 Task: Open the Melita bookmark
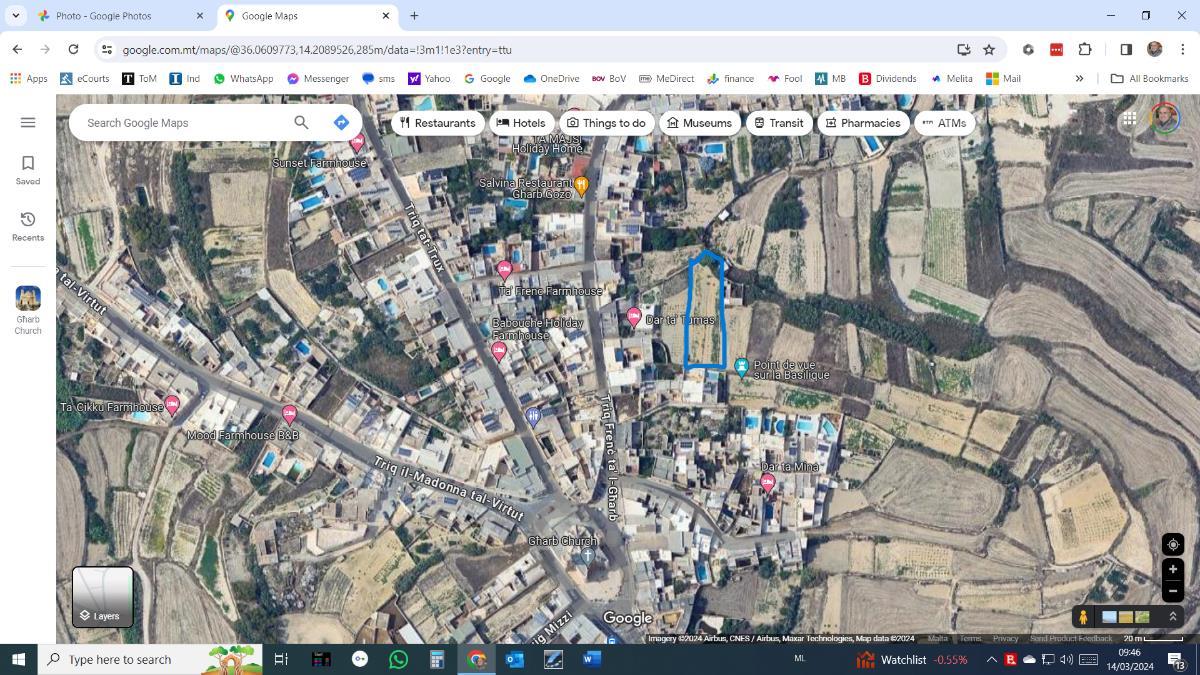pyautogui.click(x=951, y=78)
